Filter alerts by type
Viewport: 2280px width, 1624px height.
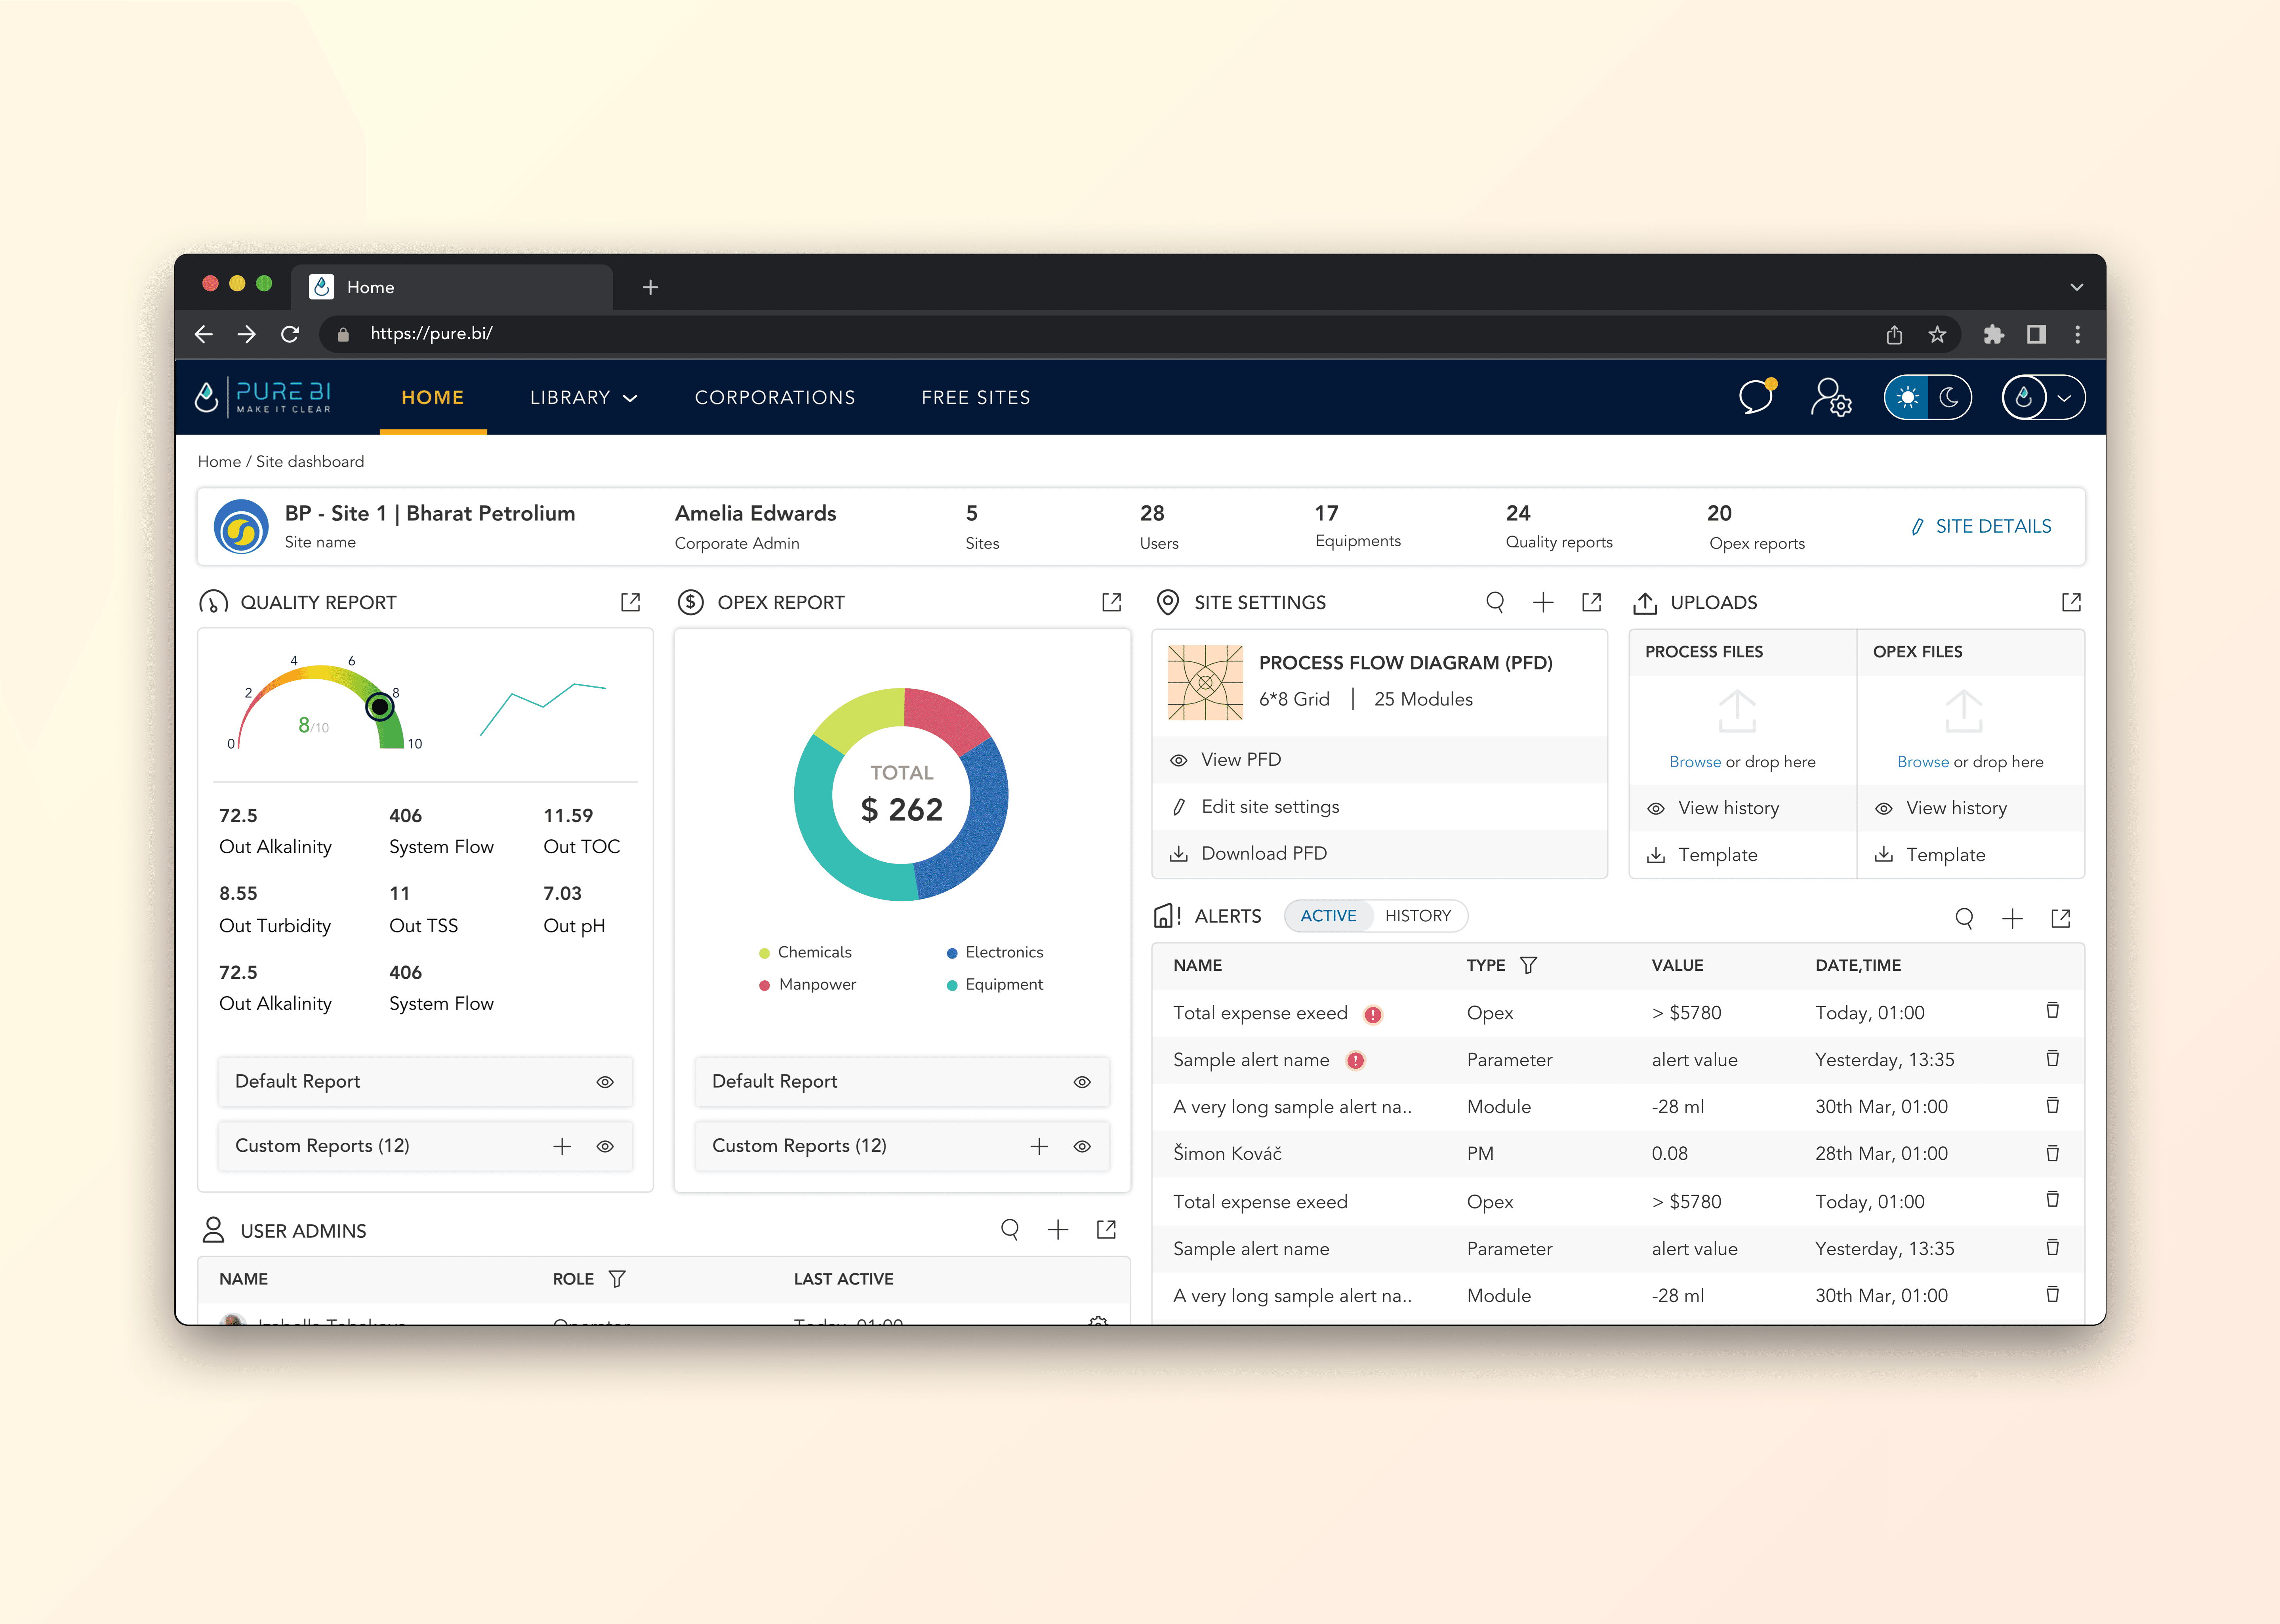(1528, 965)
